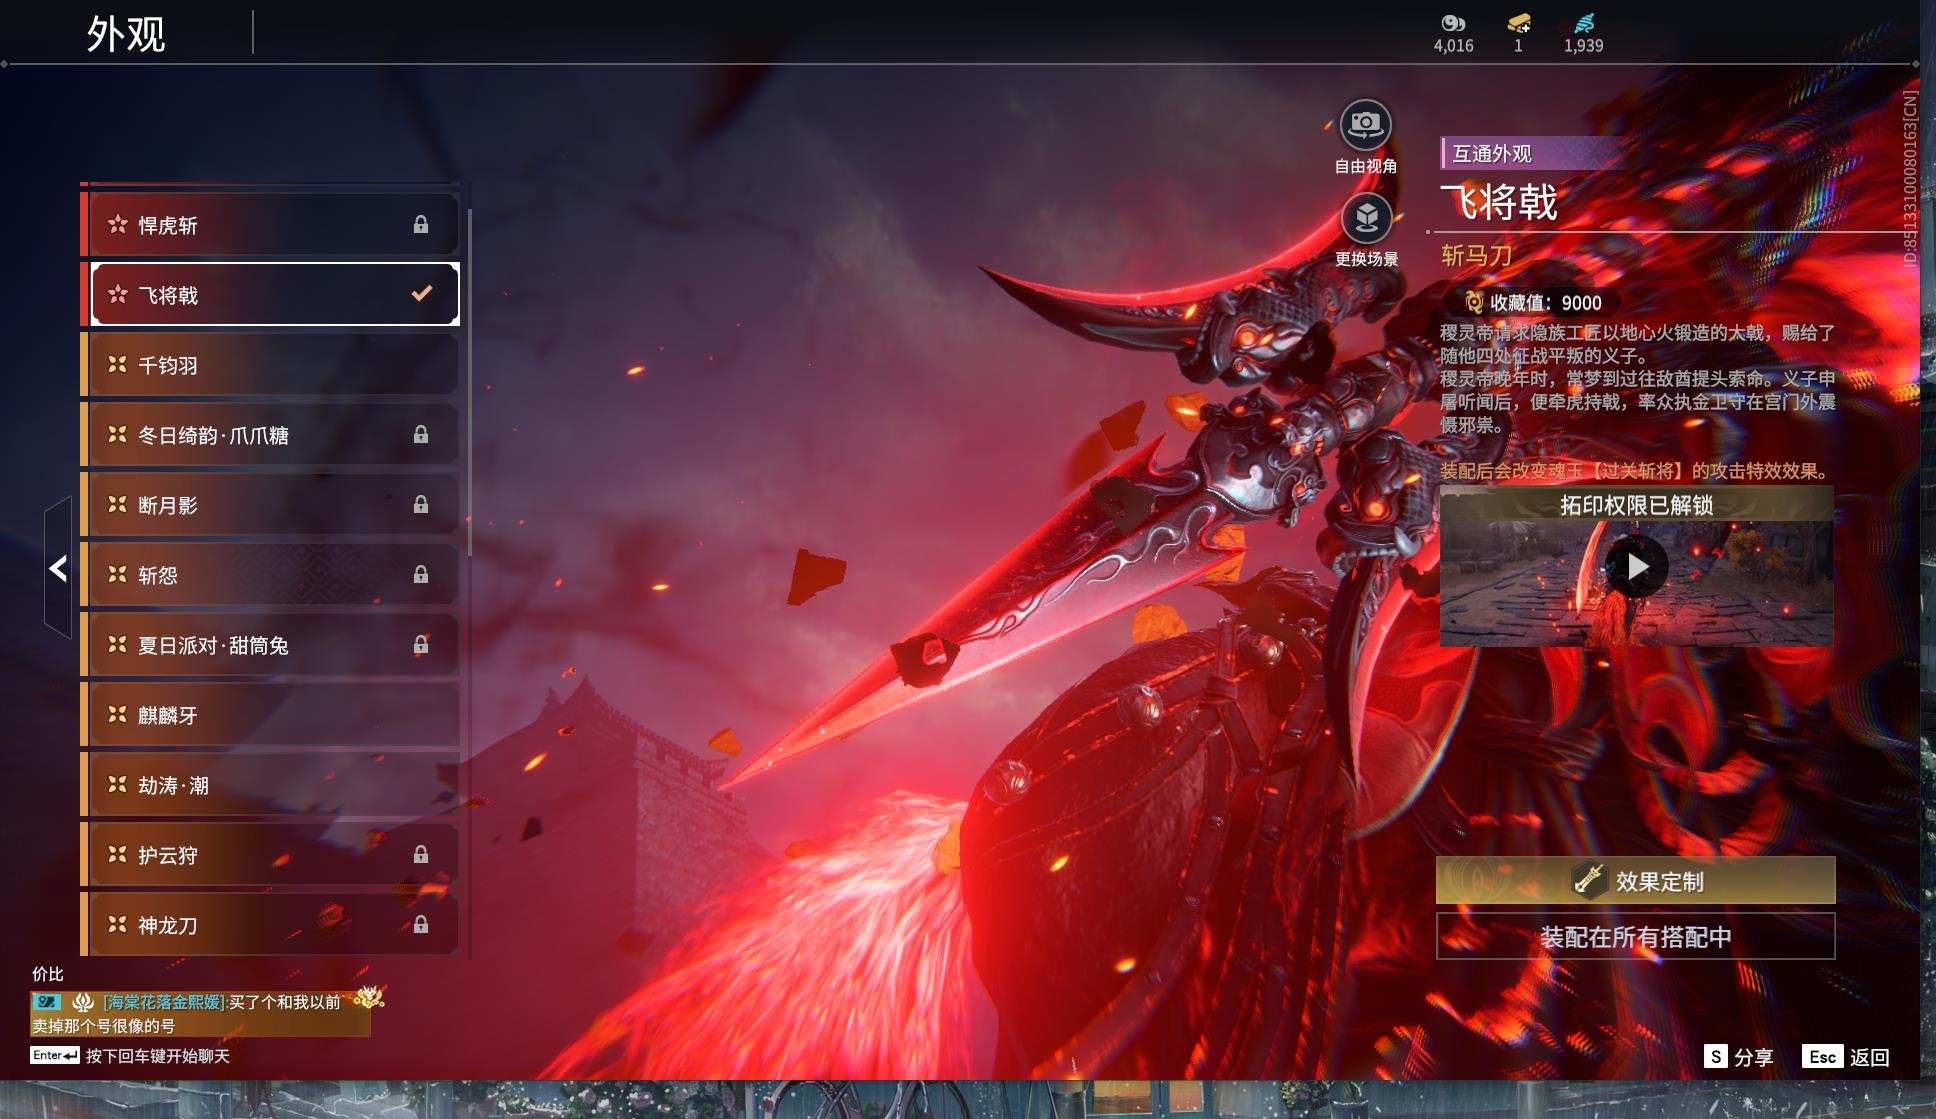Click the change scene (更换场景) cube icon
The width and height of the screenshot is (1936, 1119).
coord(1366,218)
